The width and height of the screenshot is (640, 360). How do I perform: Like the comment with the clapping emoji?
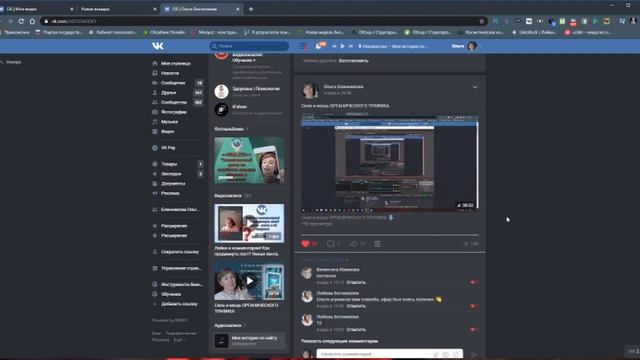coord(473,306)
